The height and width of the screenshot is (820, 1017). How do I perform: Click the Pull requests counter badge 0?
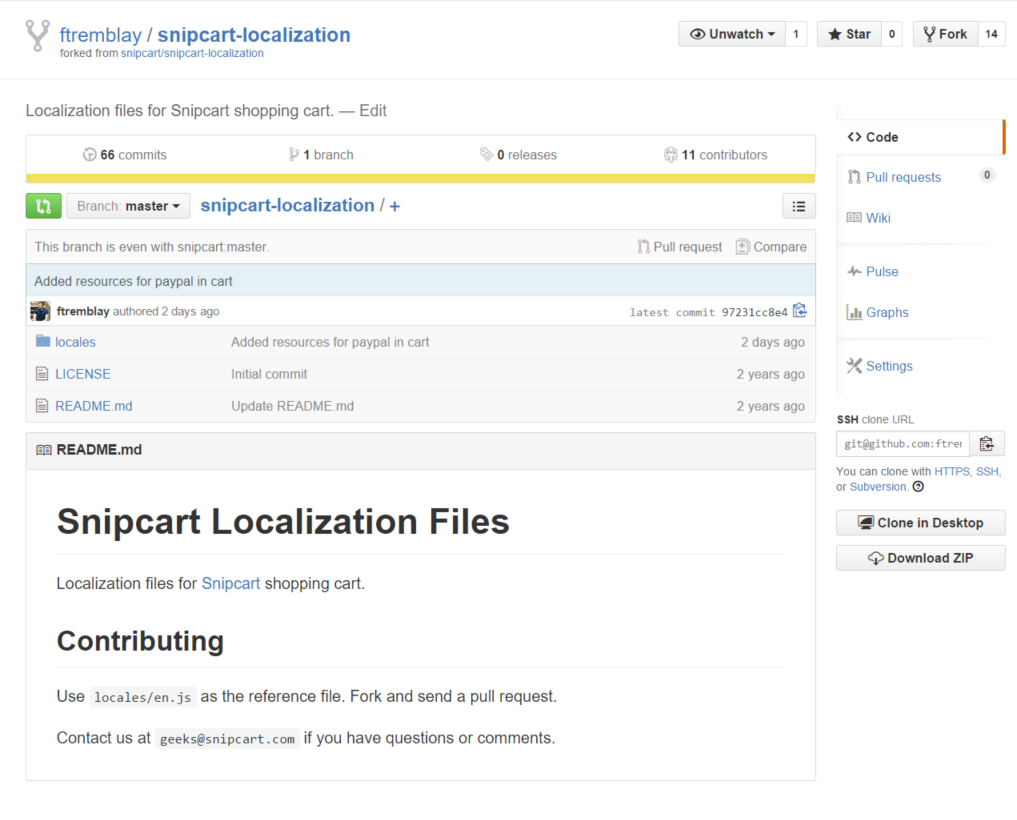tap(987, 175)
